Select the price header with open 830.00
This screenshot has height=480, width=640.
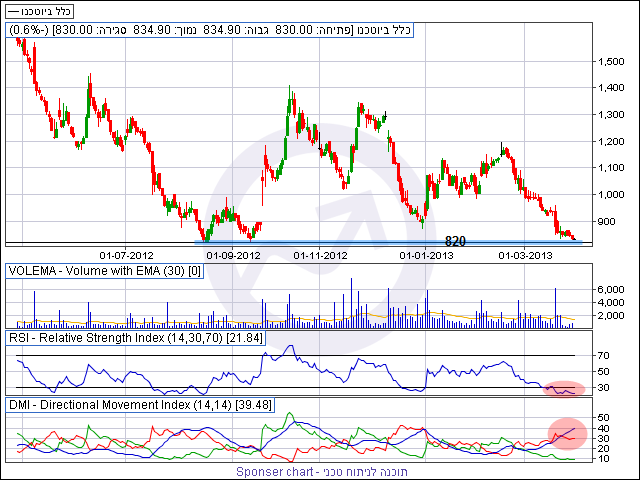pos(209,30)
